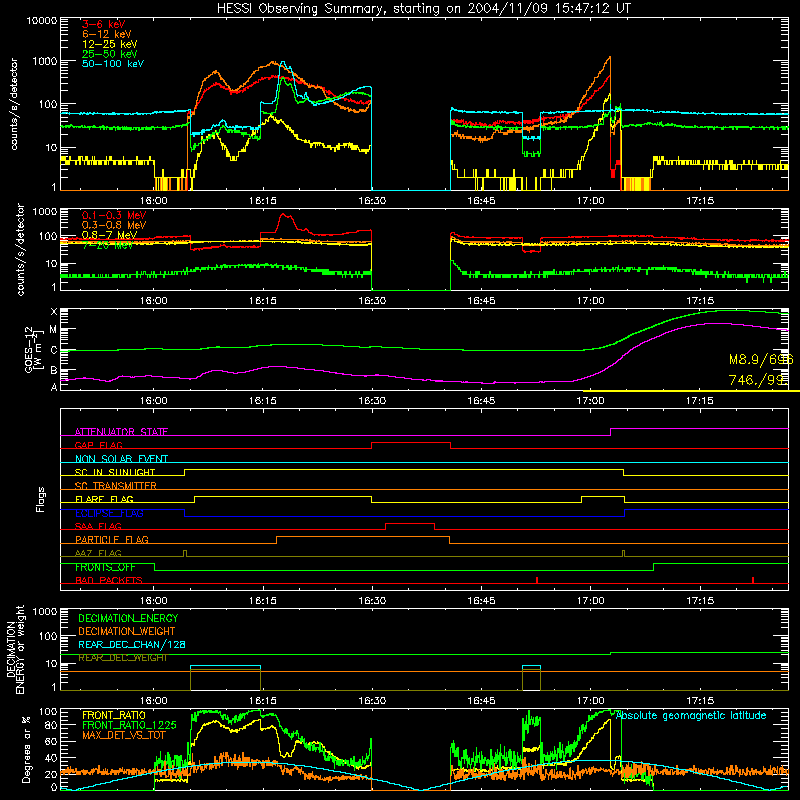Click the 0.8-7 MeV legend label

pyautogui.click(x=109, y=235)
